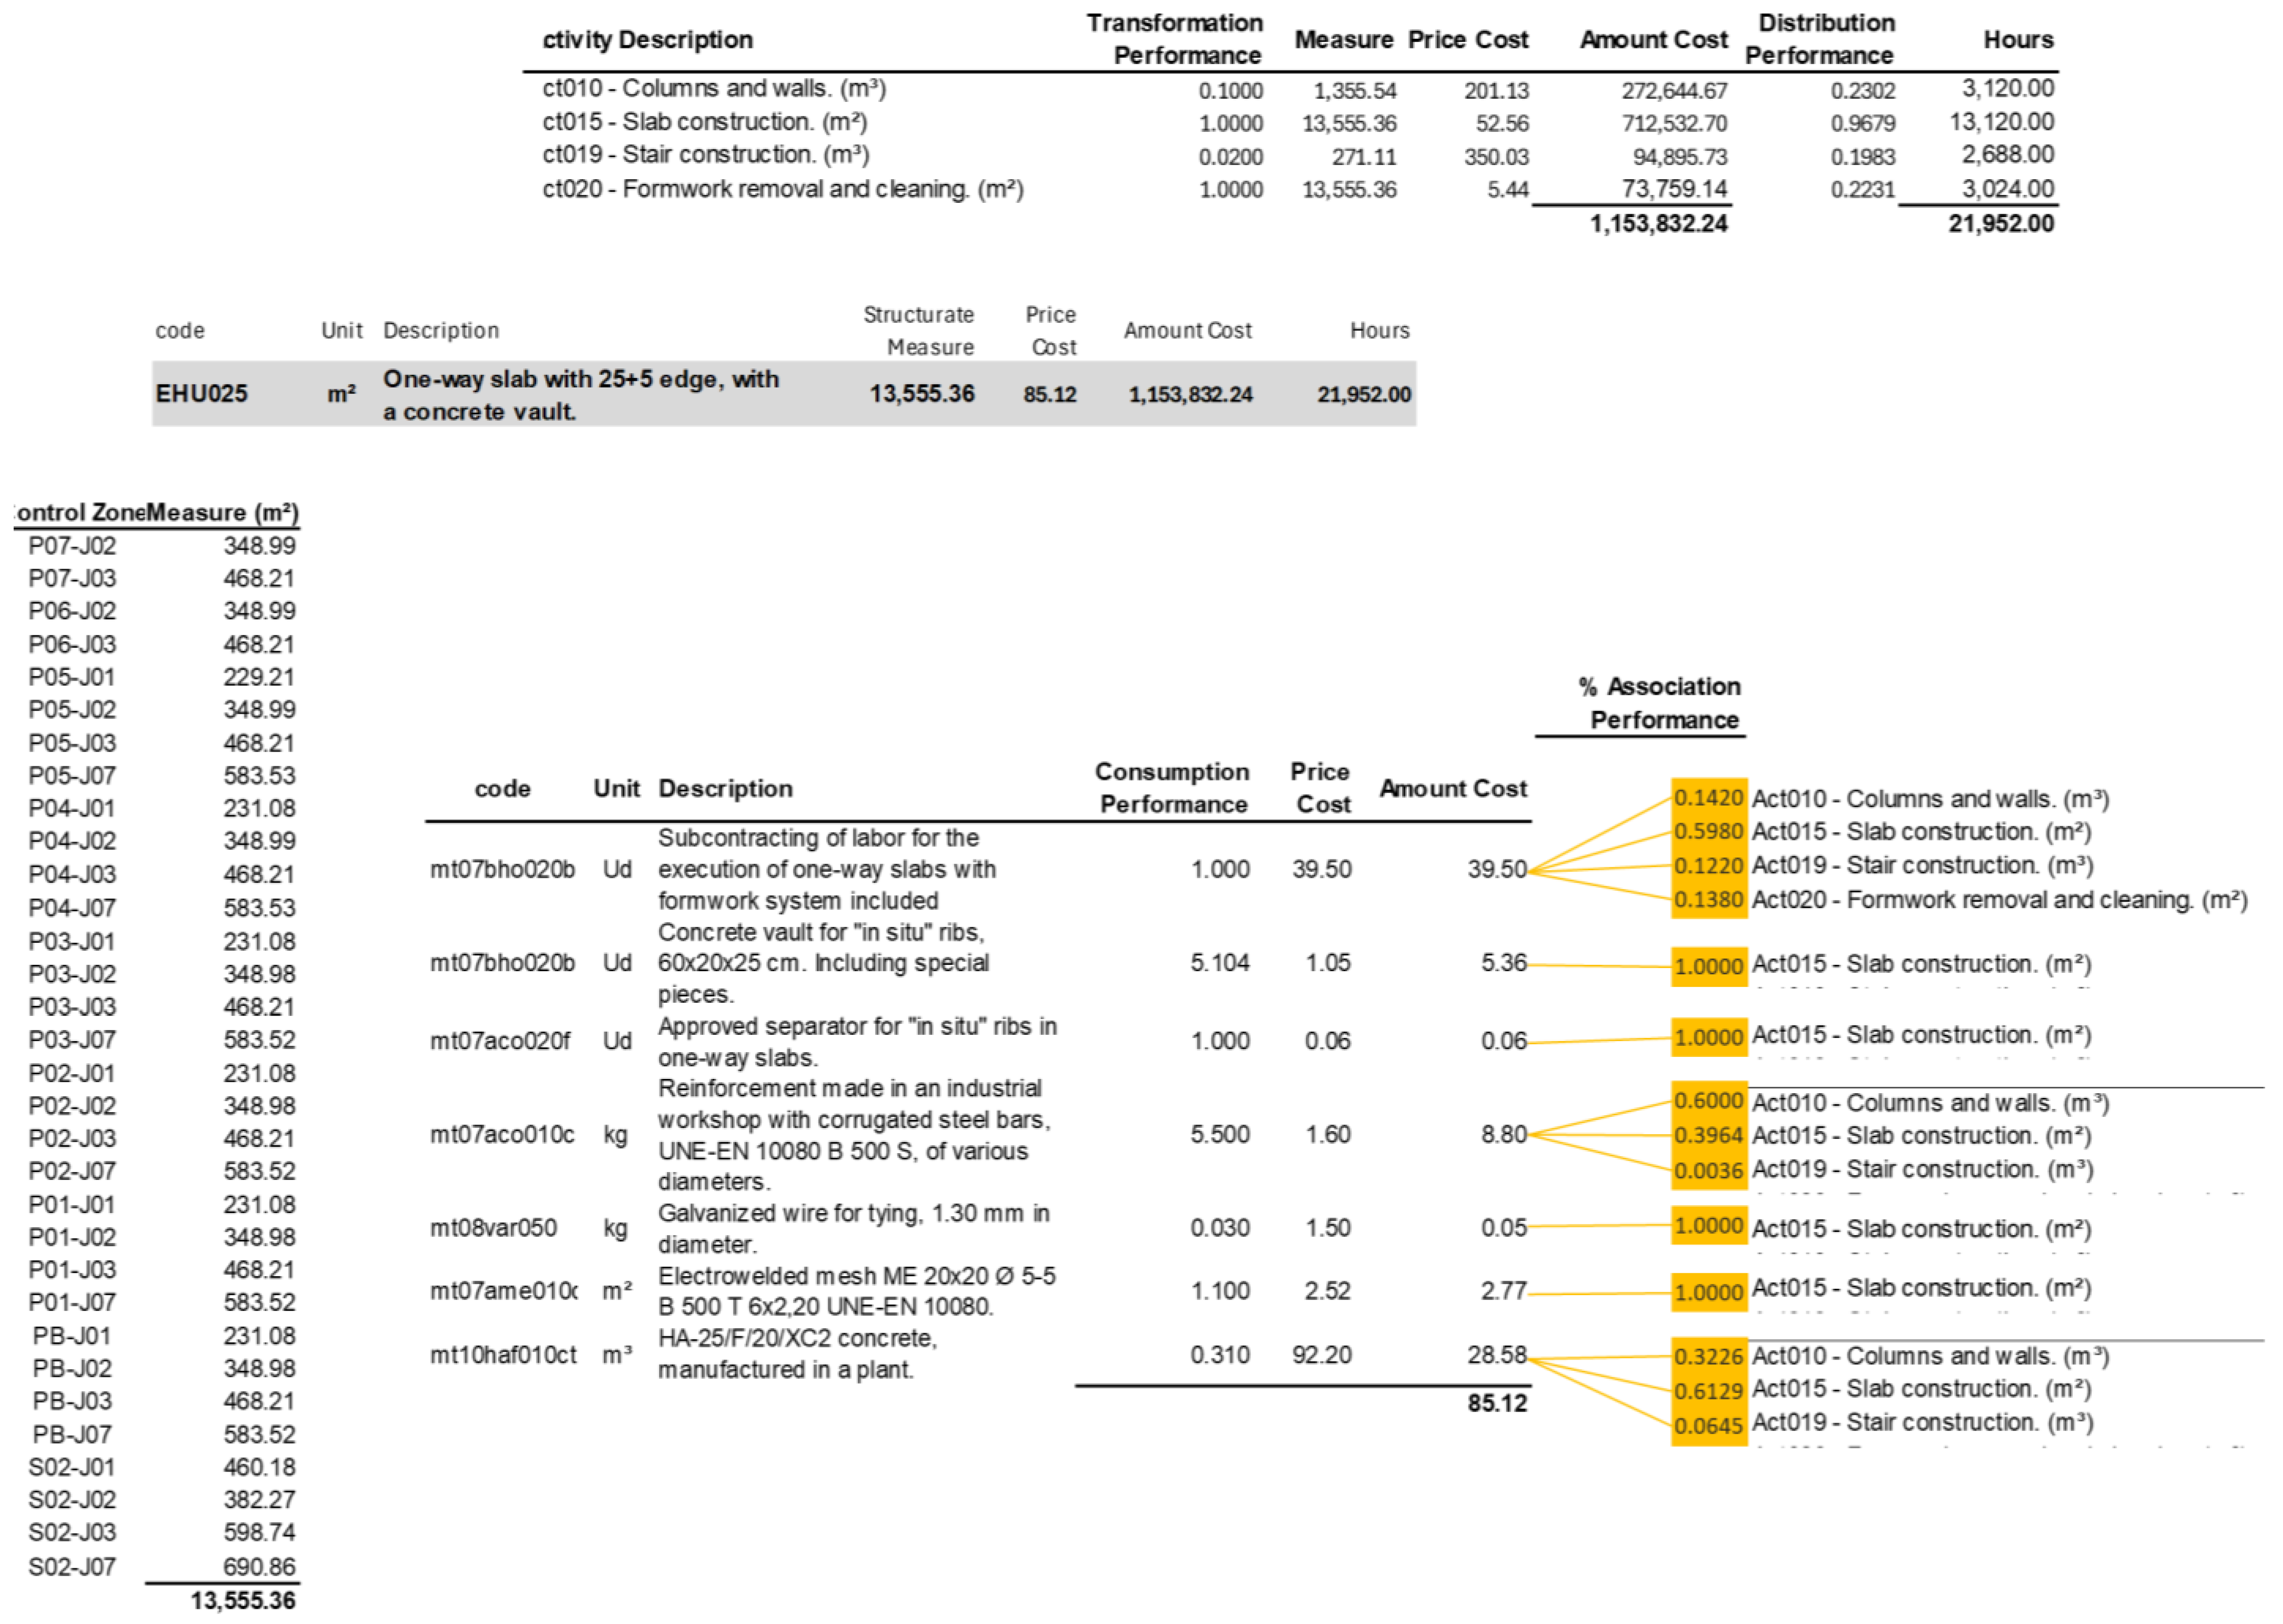Click the 0.6129 association value
This screenshot has height=1624, width=2283.
1708,1391
